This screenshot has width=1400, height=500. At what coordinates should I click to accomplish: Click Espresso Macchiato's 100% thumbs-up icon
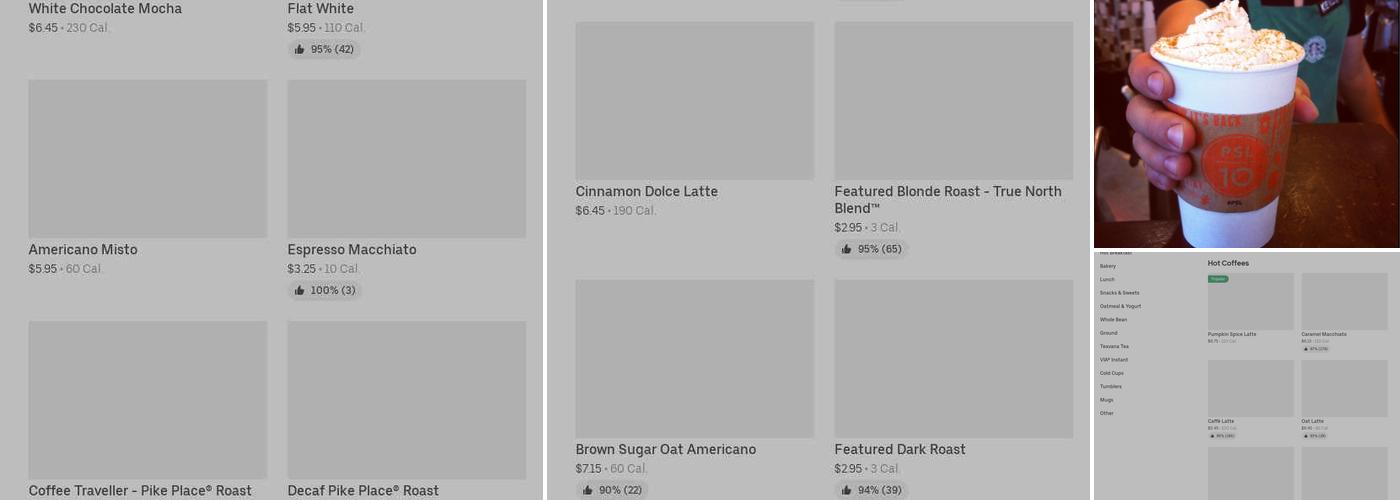[x=300, y=291]
